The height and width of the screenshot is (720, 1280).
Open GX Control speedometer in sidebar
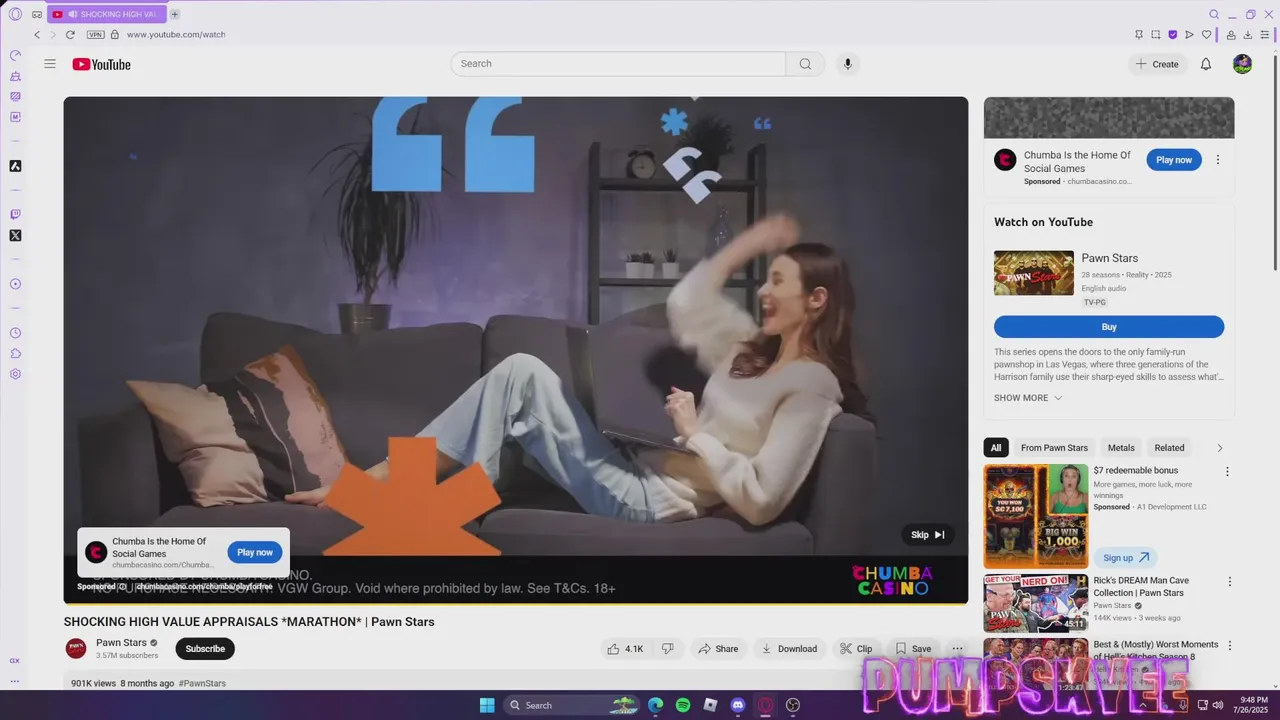15,55
